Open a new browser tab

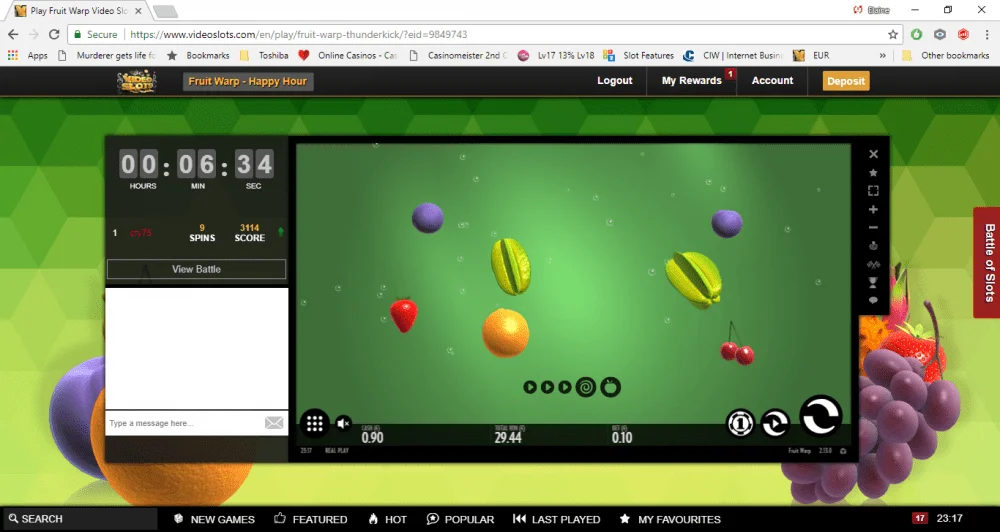(x=165, y=11)
